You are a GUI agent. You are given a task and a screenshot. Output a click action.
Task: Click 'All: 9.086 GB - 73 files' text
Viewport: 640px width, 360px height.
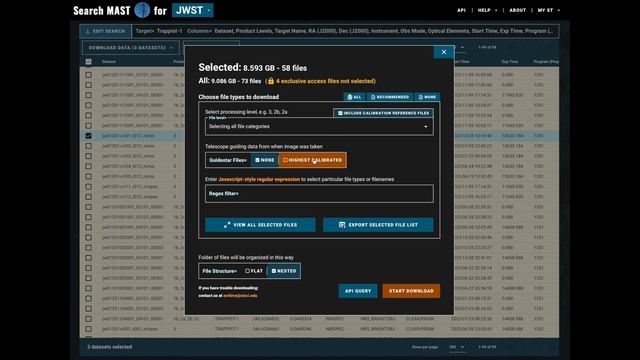(229, 81)
